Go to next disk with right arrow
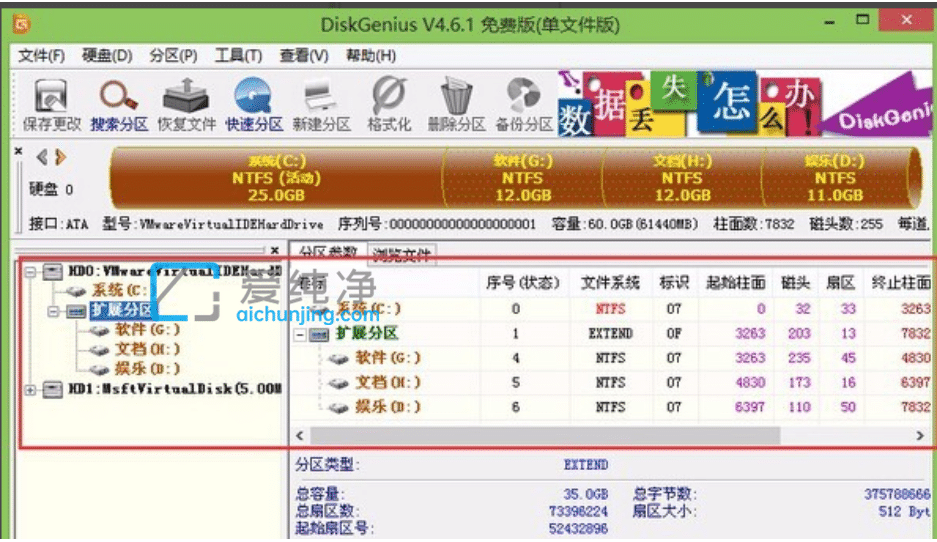Viewport: 937px width, 542px height. click(x=60, y=158)
